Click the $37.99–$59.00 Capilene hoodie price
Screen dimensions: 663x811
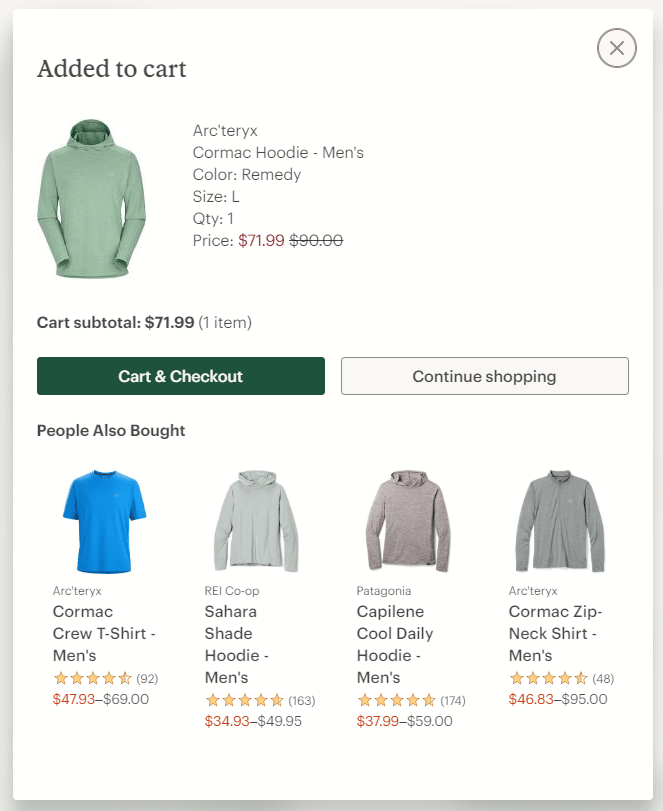[404, 721]
